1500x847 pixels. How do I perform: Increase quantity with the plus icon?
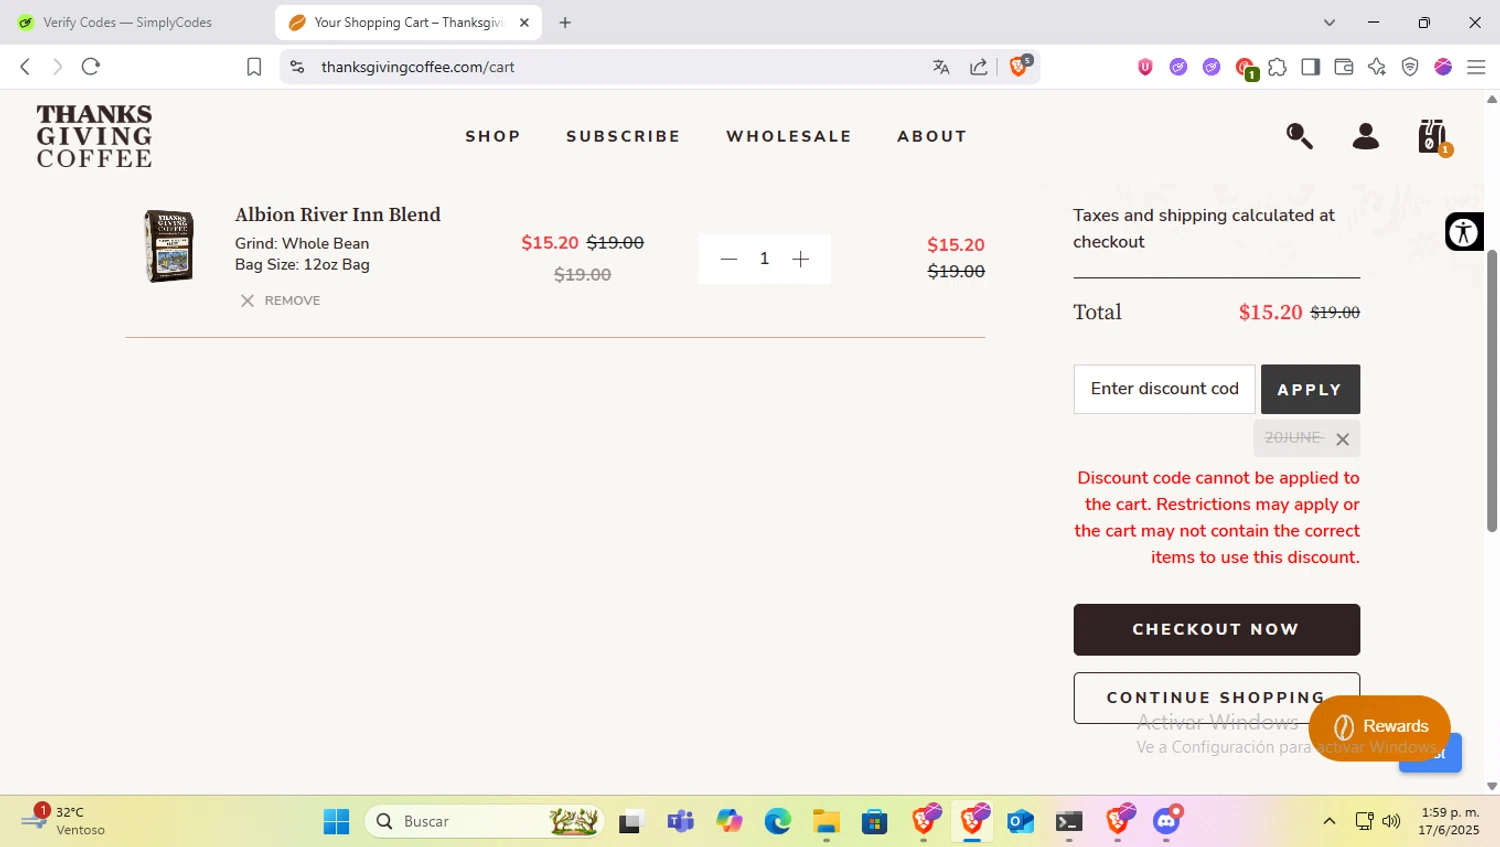(x=800, y=259)
